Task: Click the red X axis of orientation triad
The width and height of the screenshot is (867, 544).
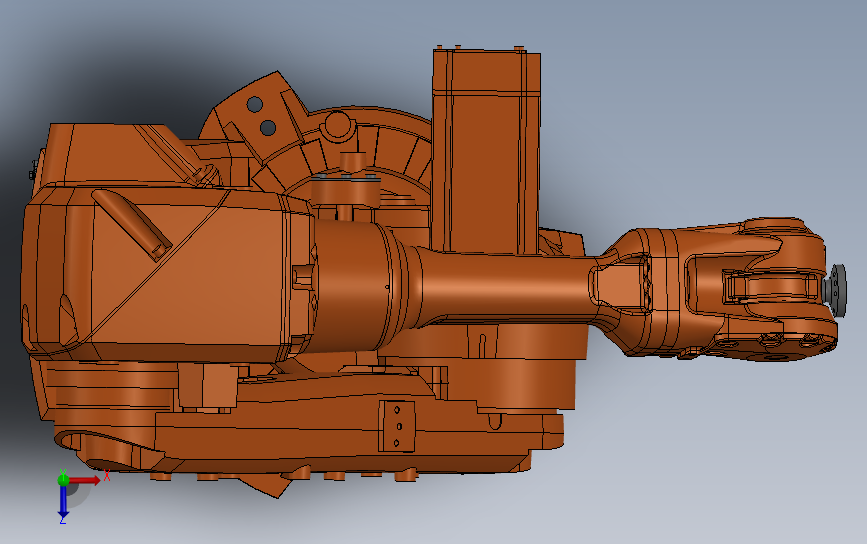Action: (x=85, y=480)
